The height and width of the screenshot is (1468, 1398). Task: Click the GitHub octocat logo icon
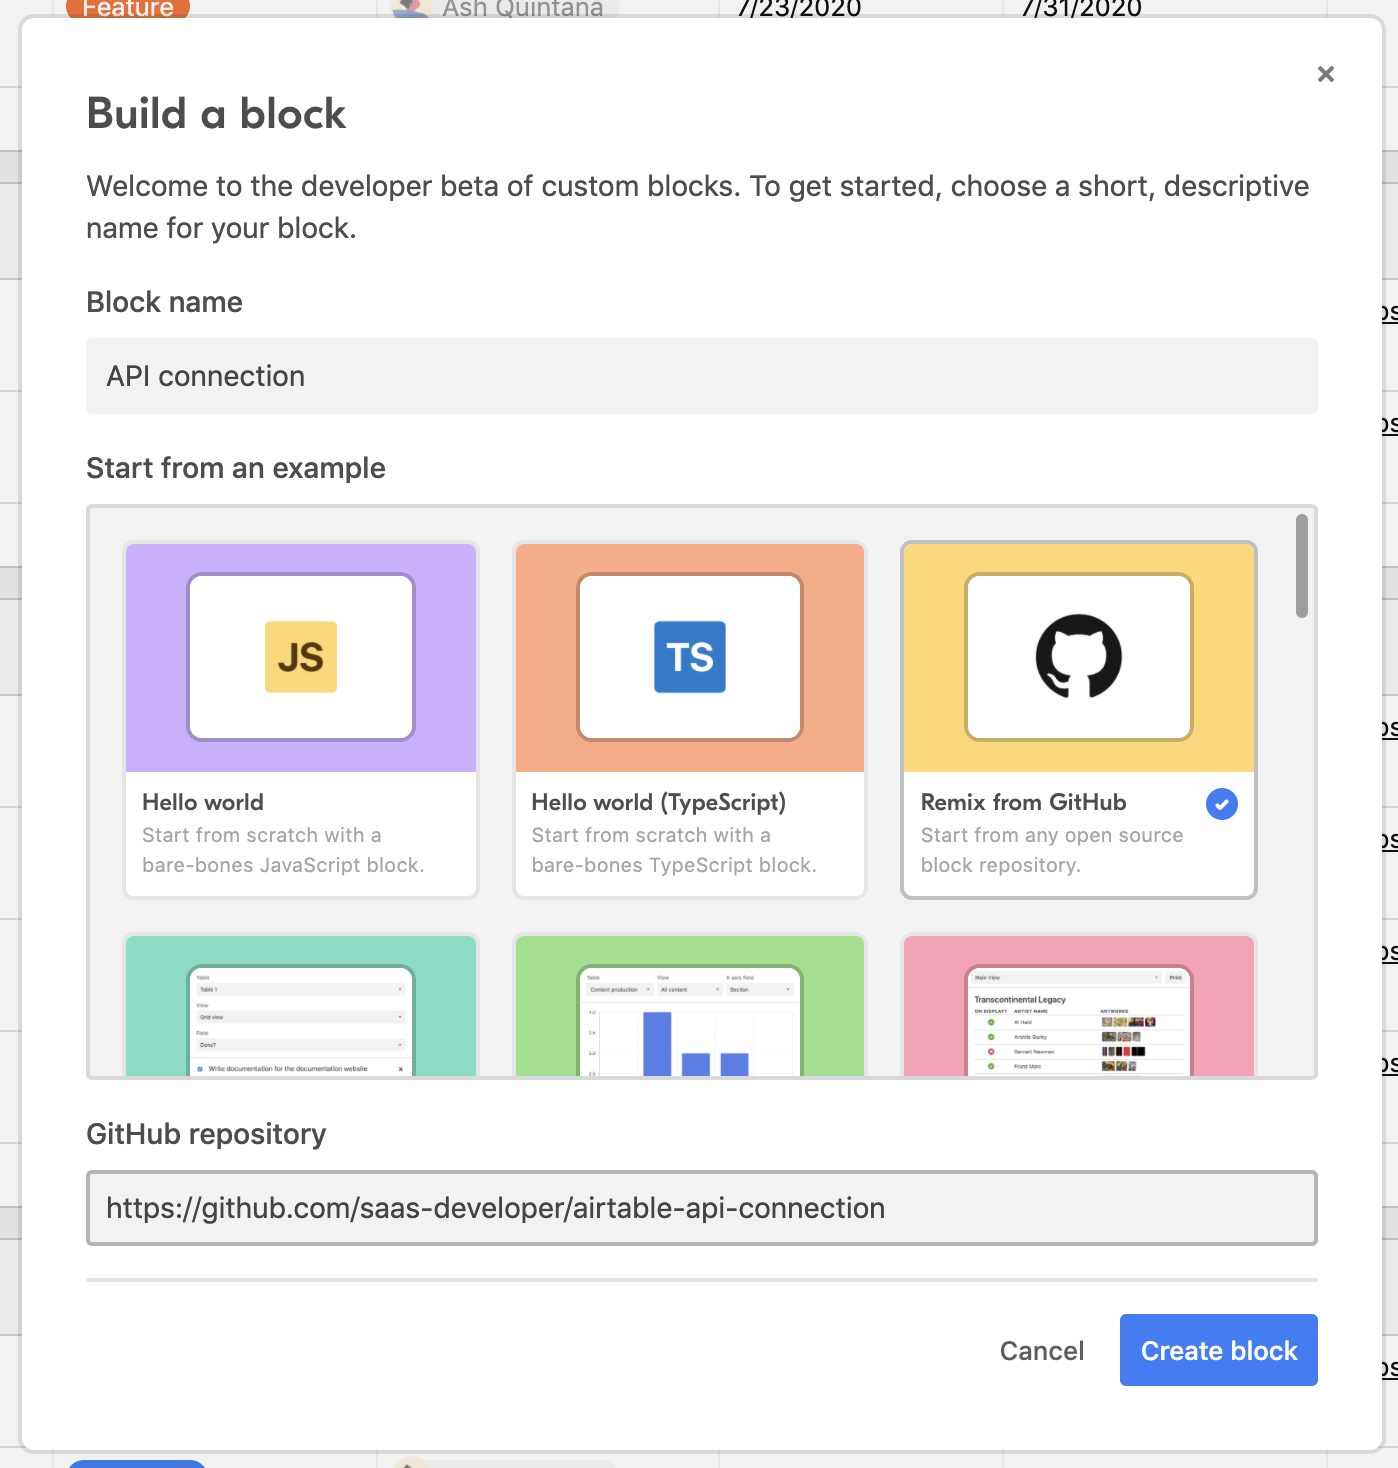(1078, 657)
